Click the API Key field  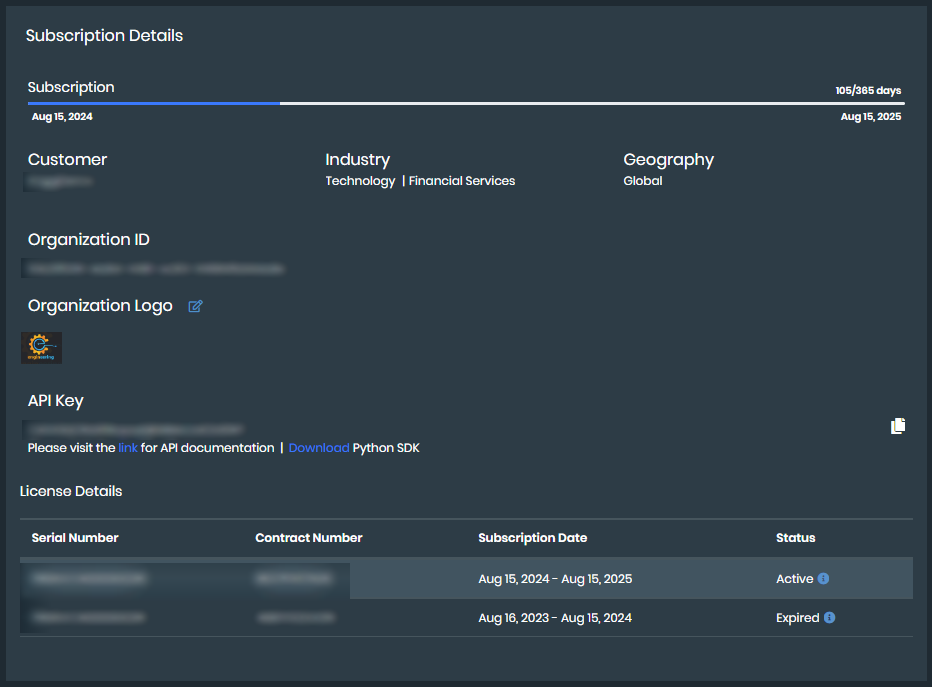(135, 426)
